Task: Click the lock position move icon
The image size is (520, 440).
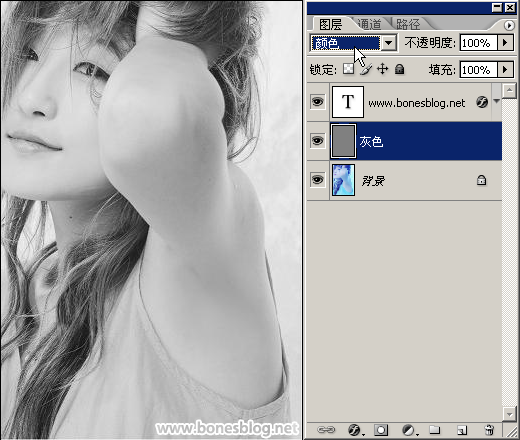Action: point(382,69)
